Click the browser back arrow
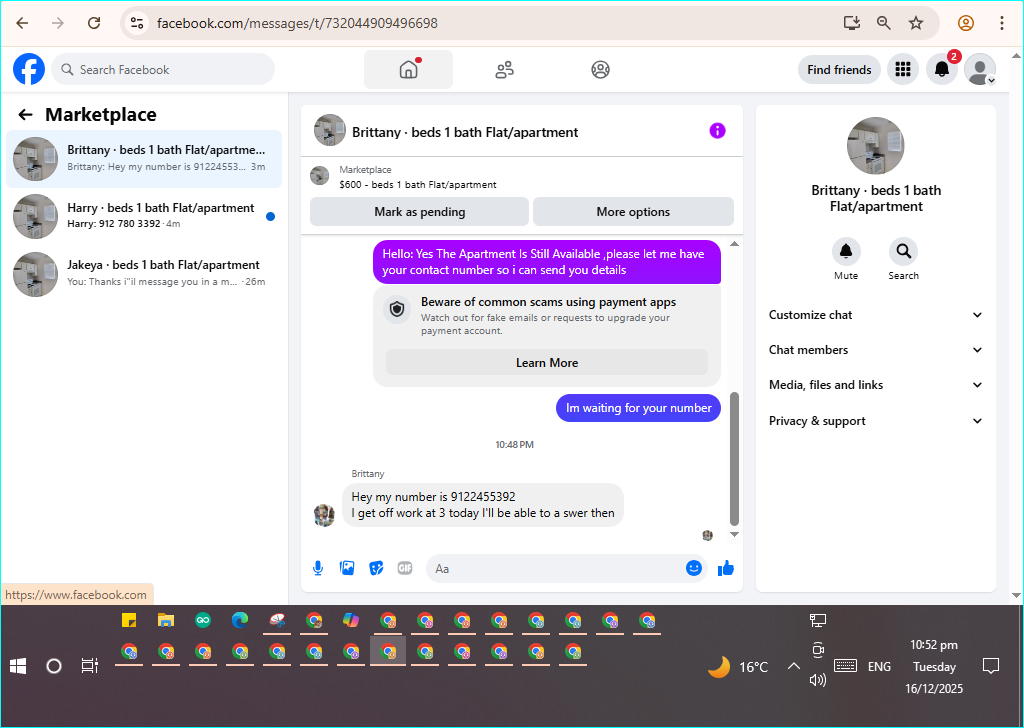This screenshot has width=1024, height=728. (22, 23)
